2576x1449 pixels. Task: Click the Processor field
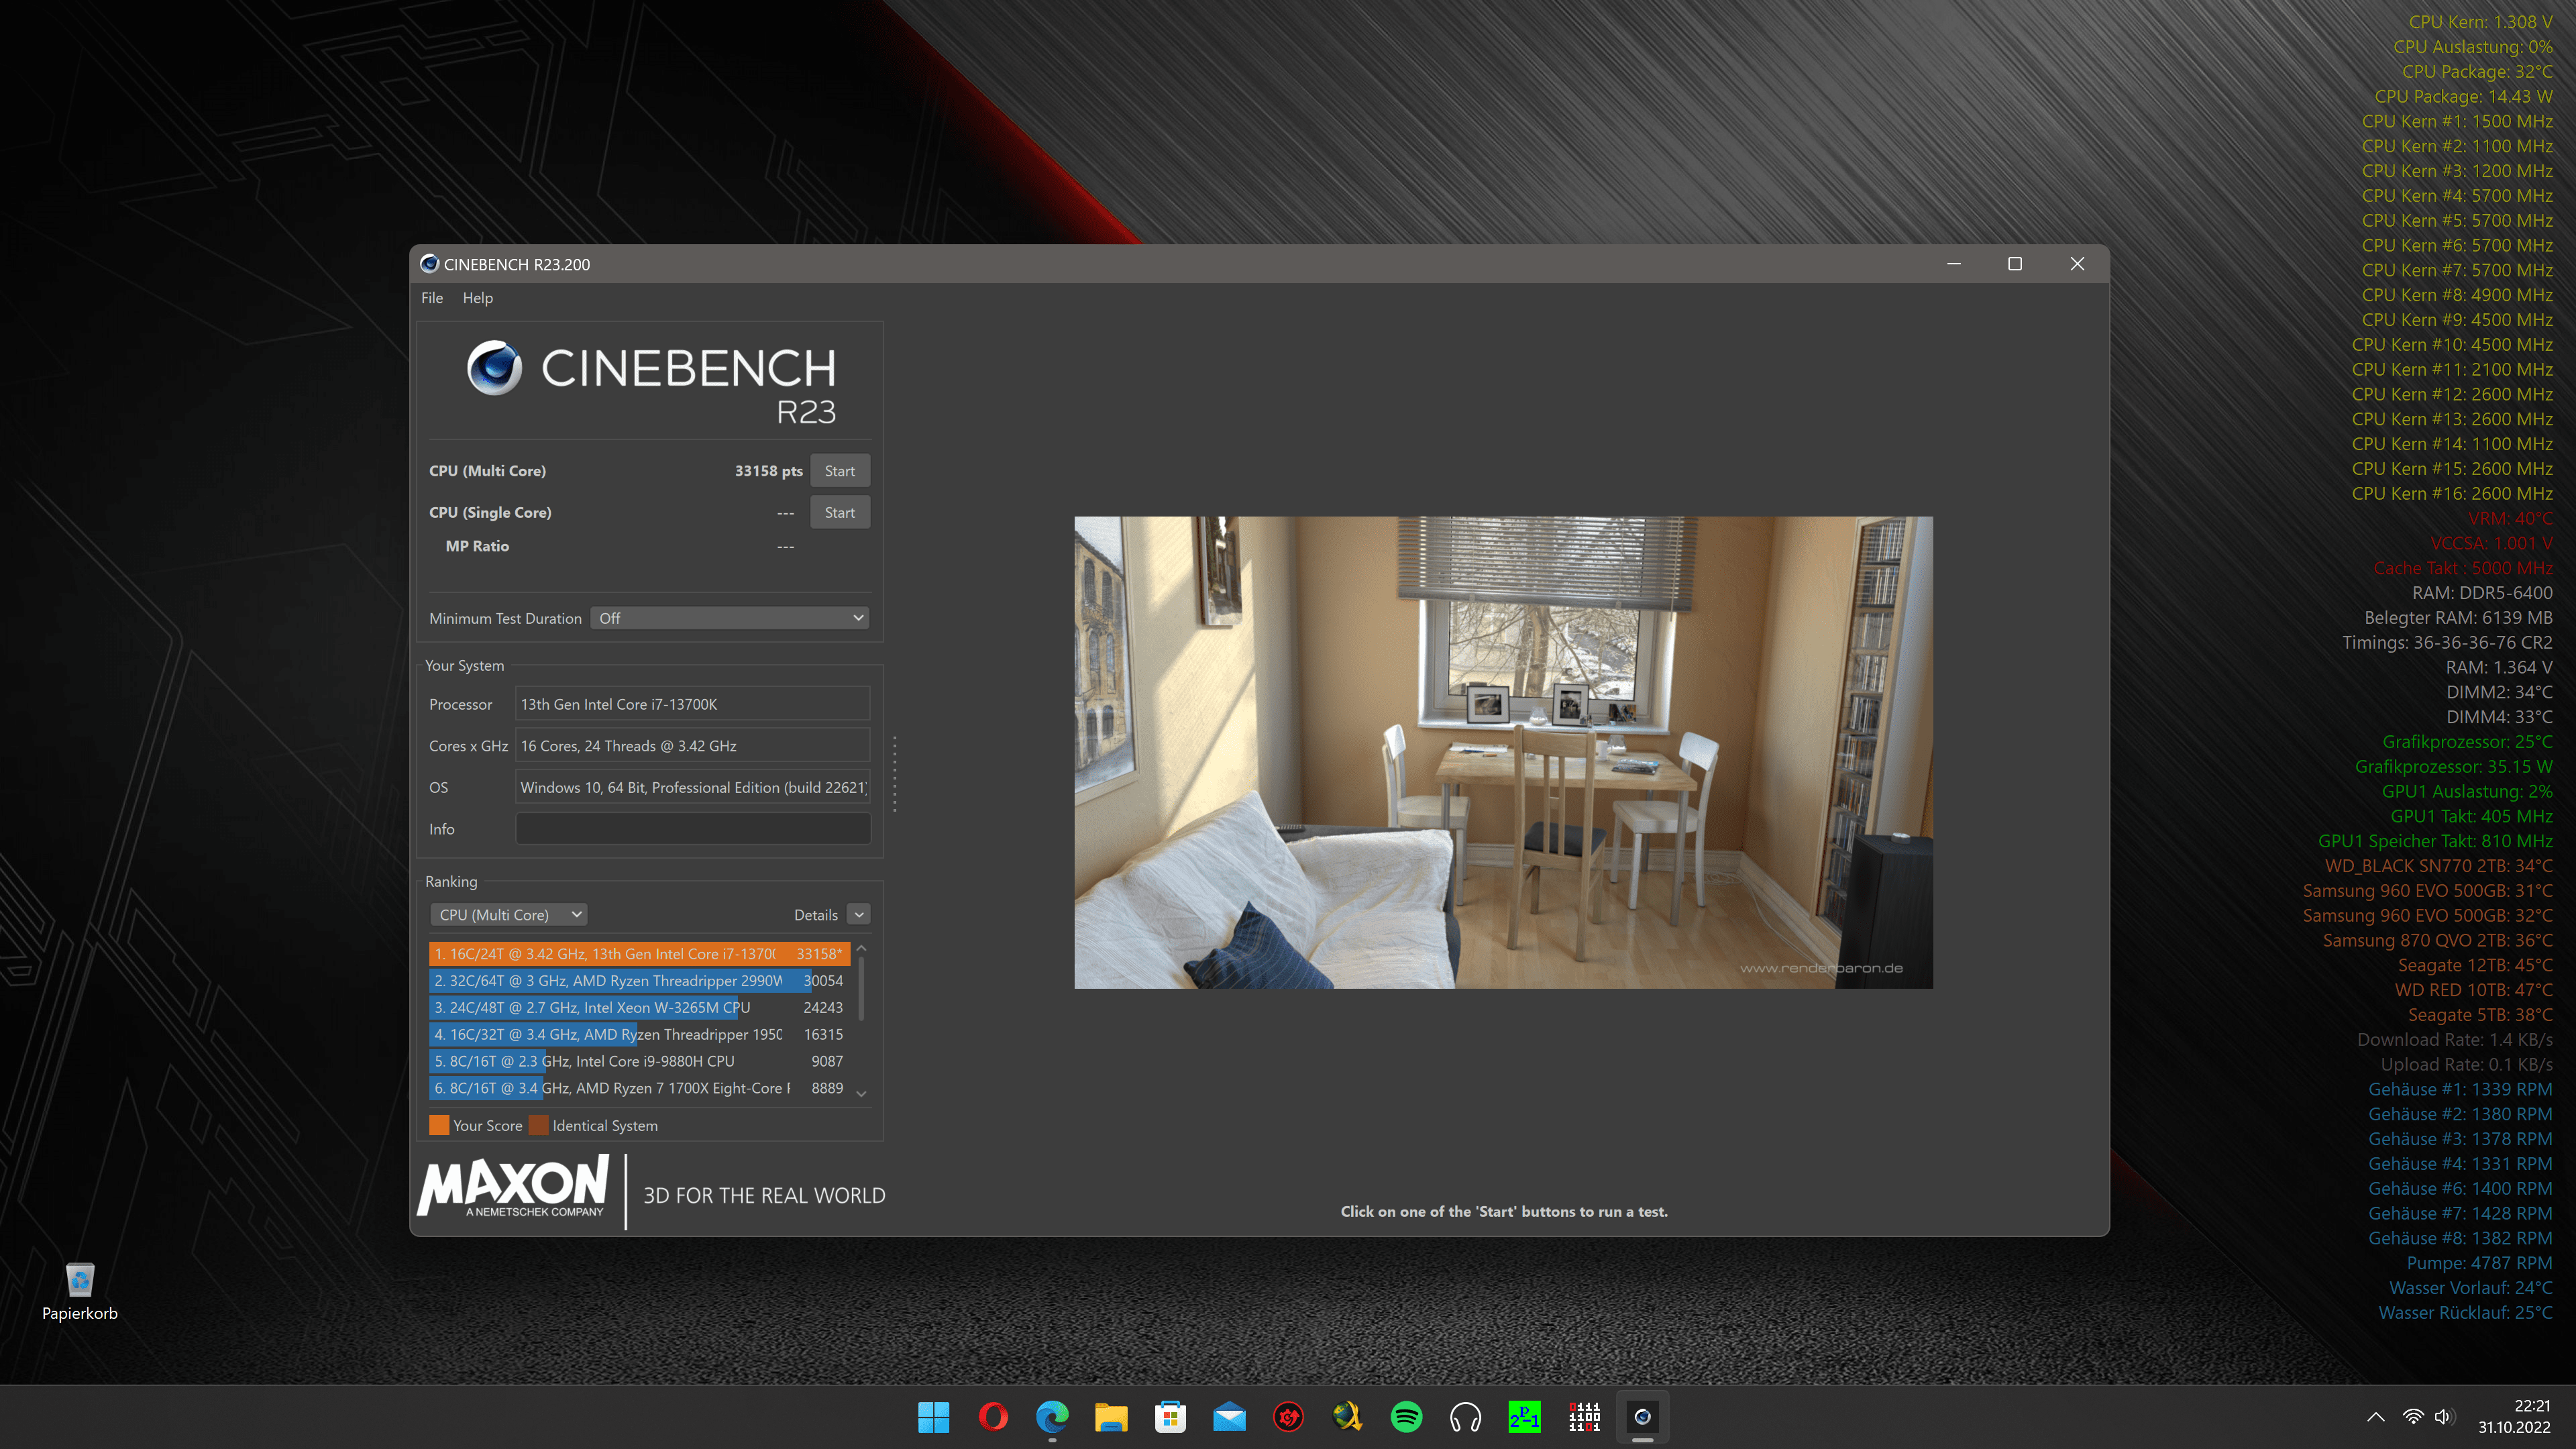pyautogui.click(x=693, y=704)
